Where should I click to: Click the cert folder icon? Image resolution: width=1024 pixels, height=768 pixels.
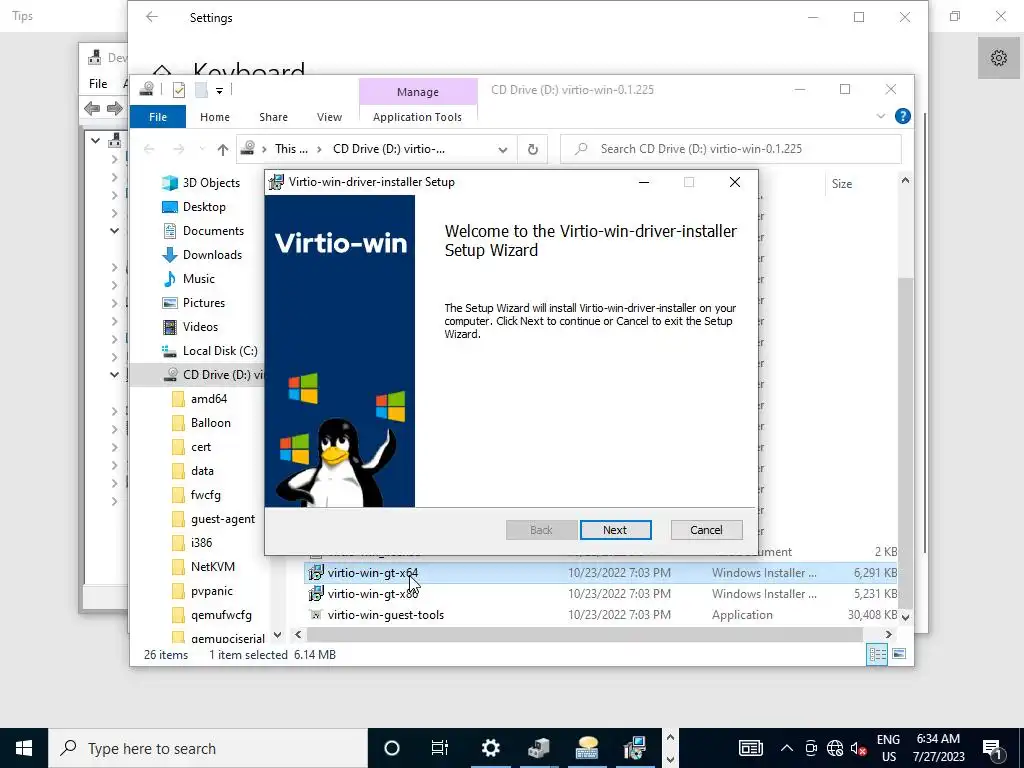pos(178,447)
